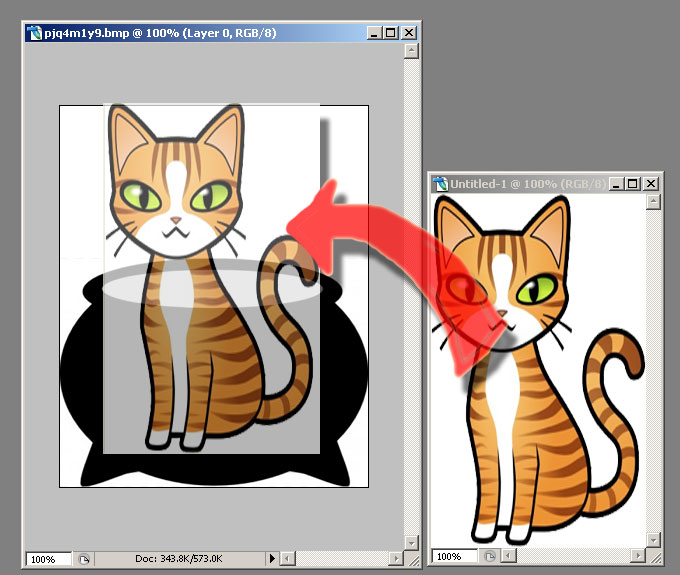Maximize the pjq4m1y9.bmp window

[391, 33]
